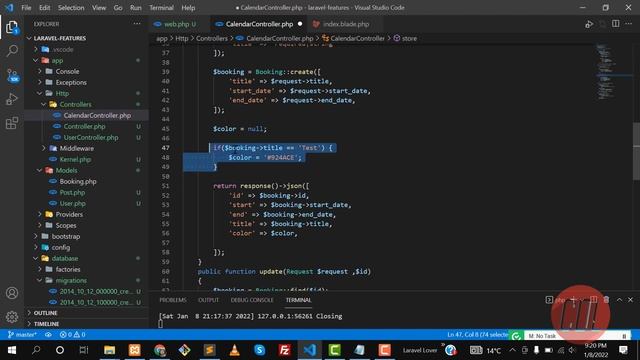Close the unsaved CalendarController.php tab
Screen dimensions: 640x360
tap(300, 24)
